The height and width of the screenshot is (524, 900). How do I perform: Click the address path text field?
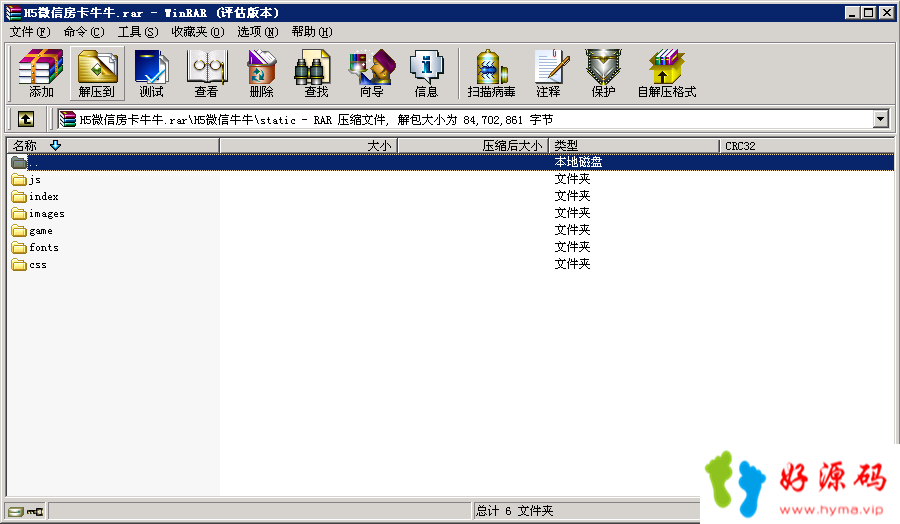(x=465, y=119)
